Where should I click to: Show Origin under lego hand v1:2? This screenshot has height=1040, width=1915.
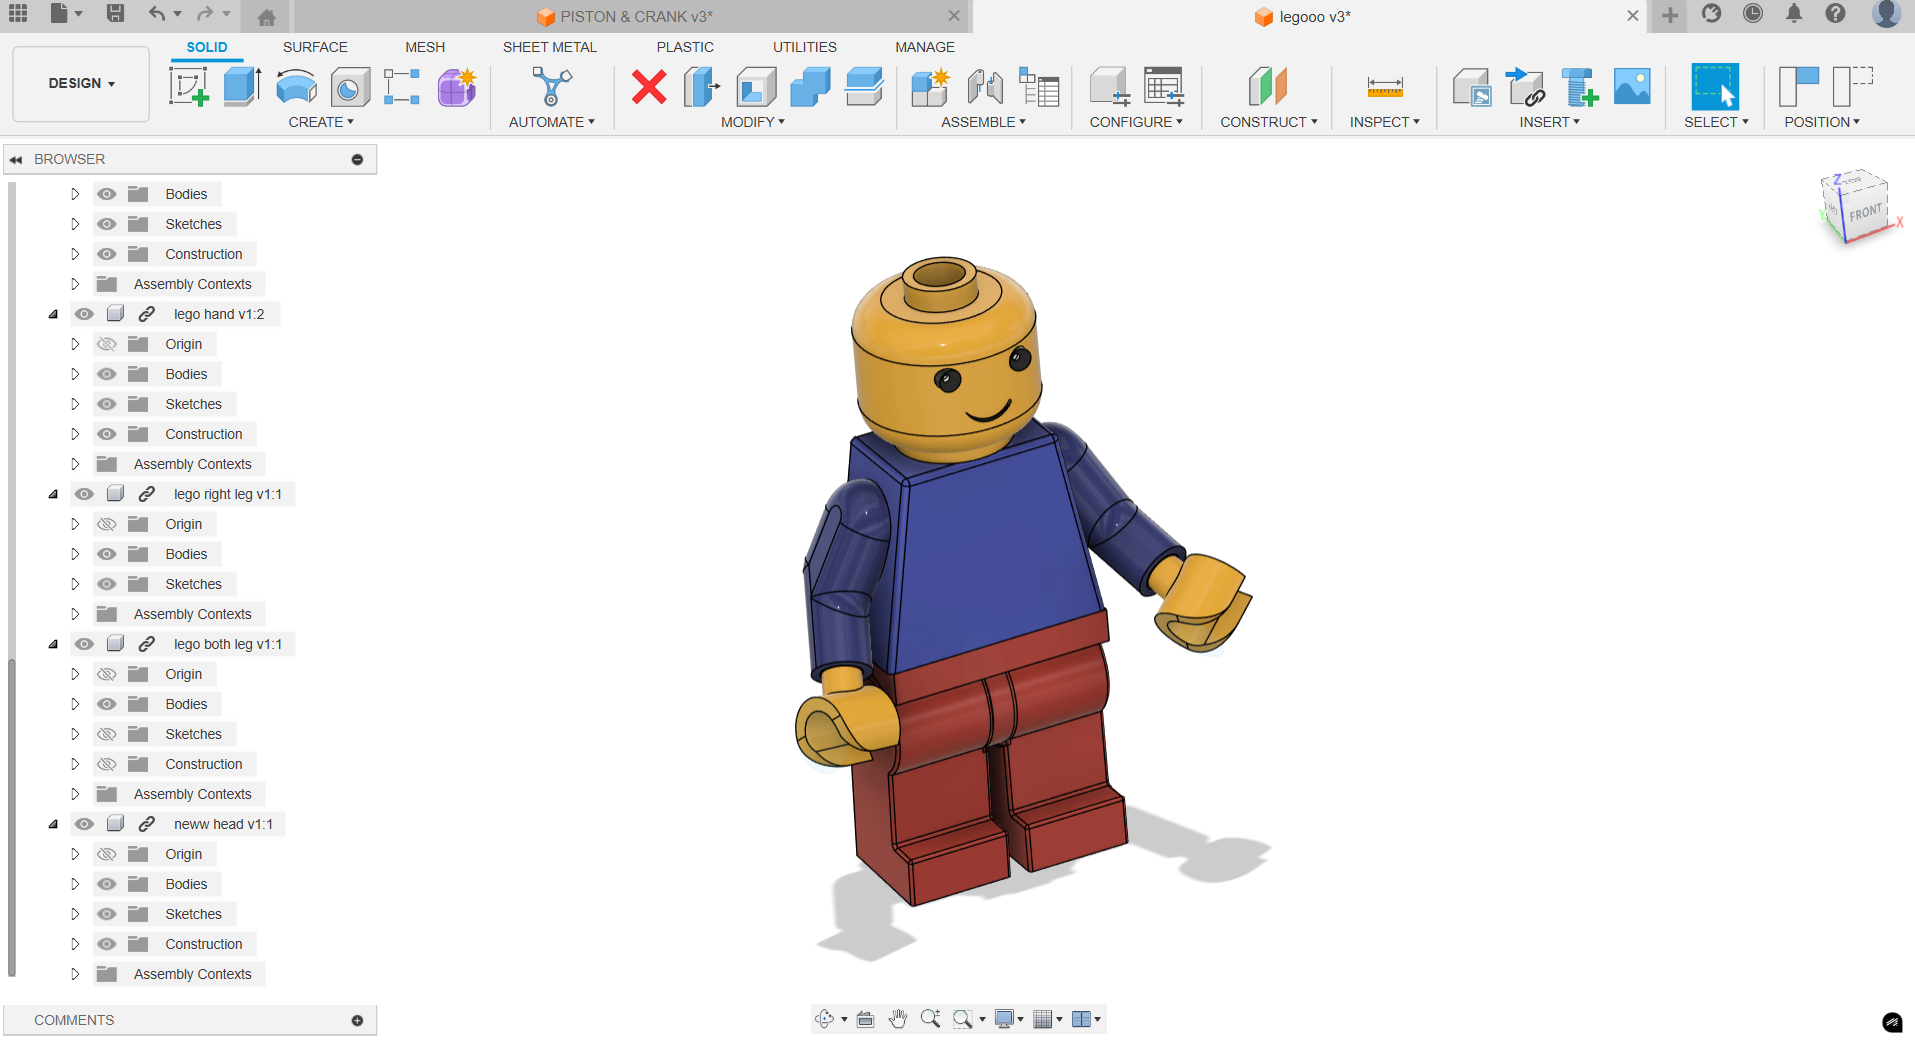[107, 344]
